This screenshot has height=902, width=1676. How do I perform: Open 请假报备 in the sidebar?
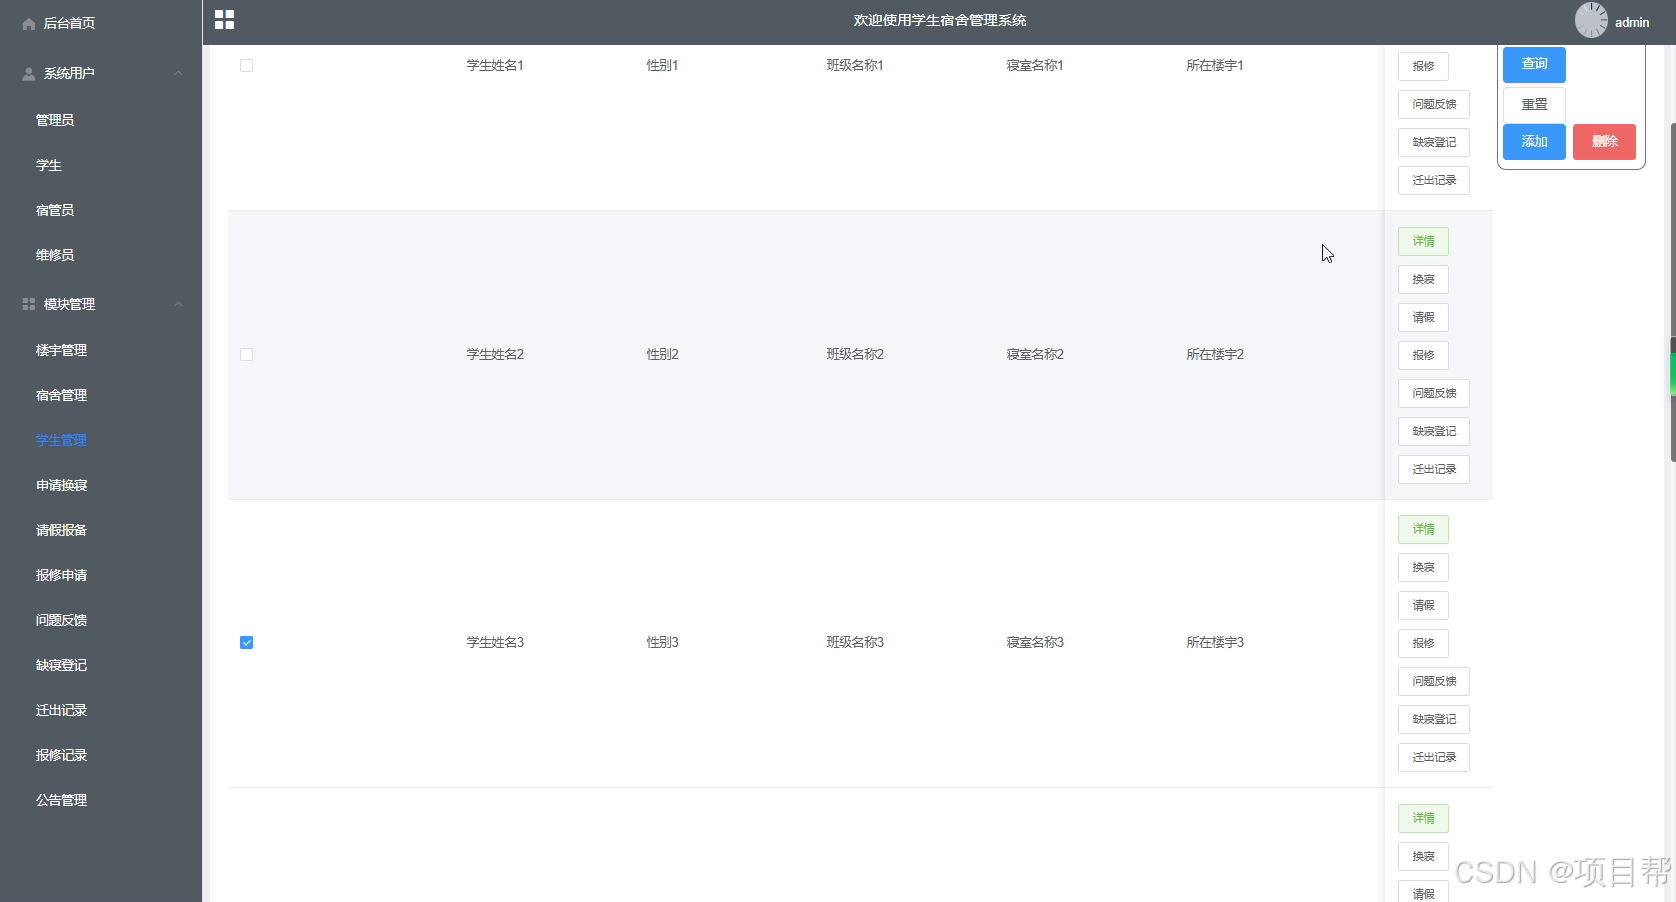click(61, 530)
